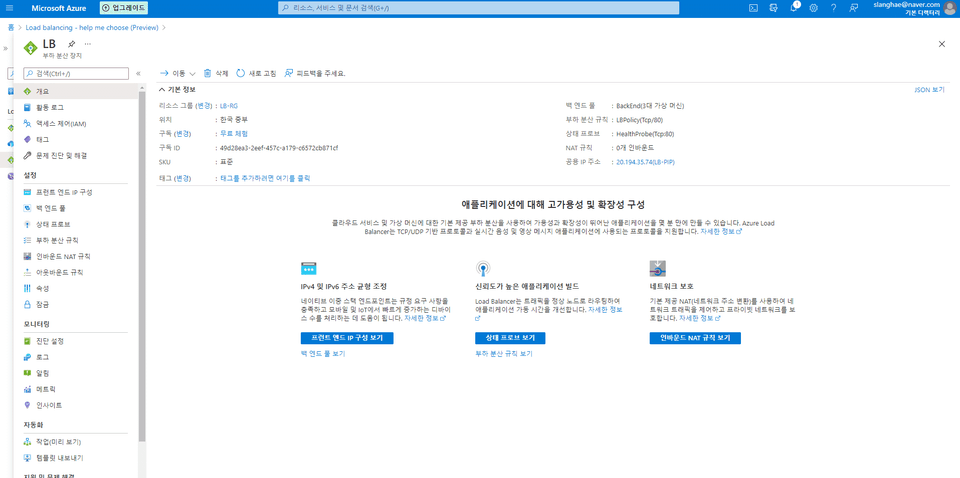Screen dimensions: 960x478
Task: Open the top bar feedback icon
Action: [853, 8]
